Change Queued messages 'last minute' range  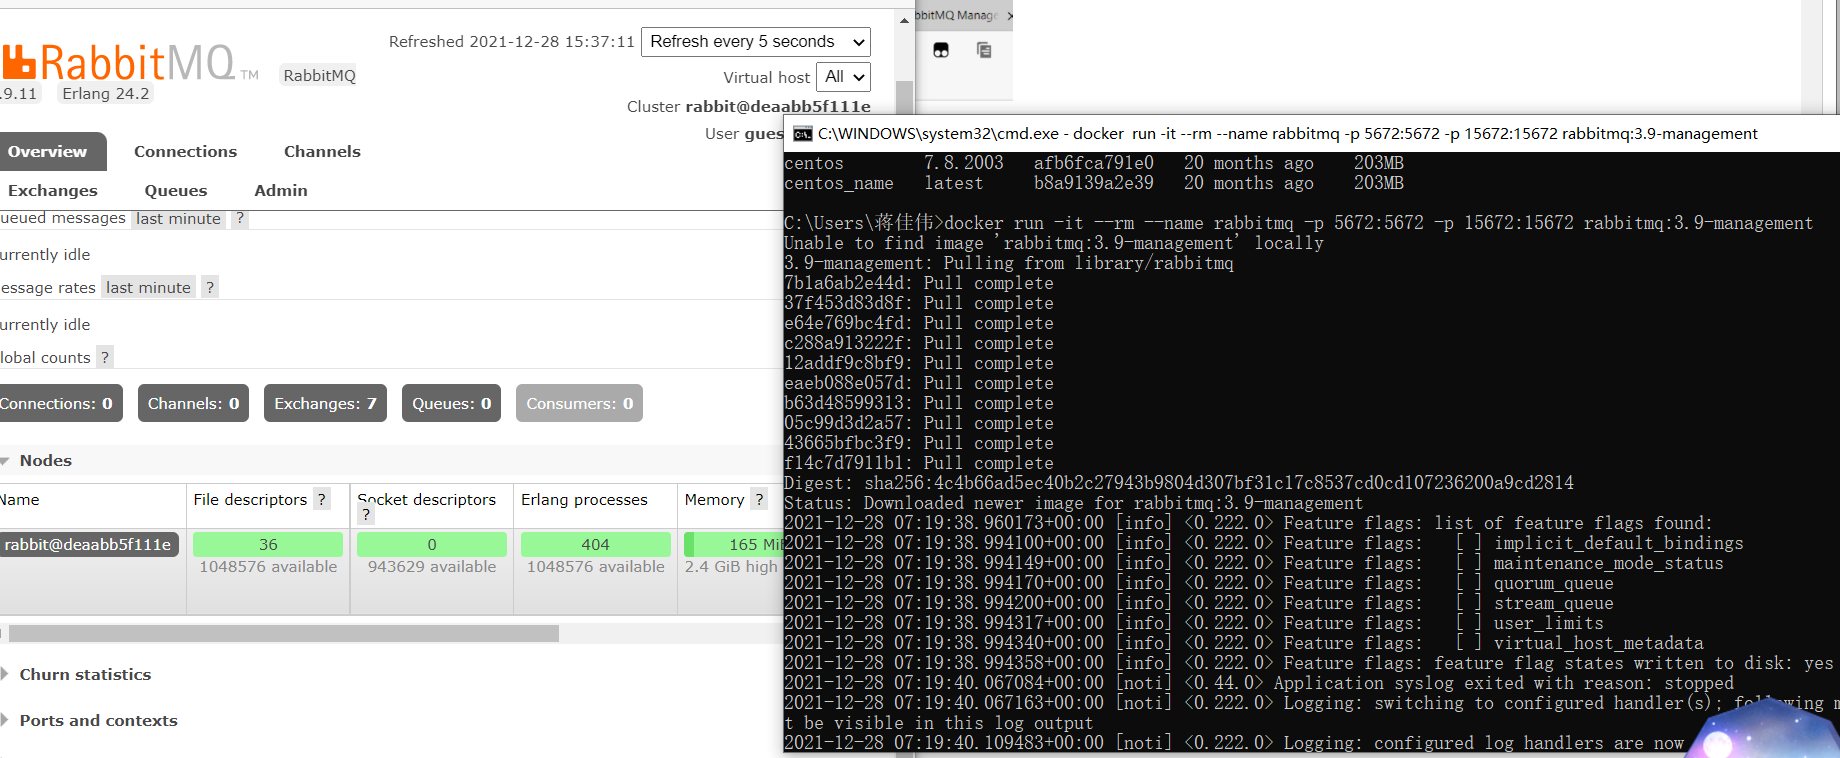[x=179, y=219]
